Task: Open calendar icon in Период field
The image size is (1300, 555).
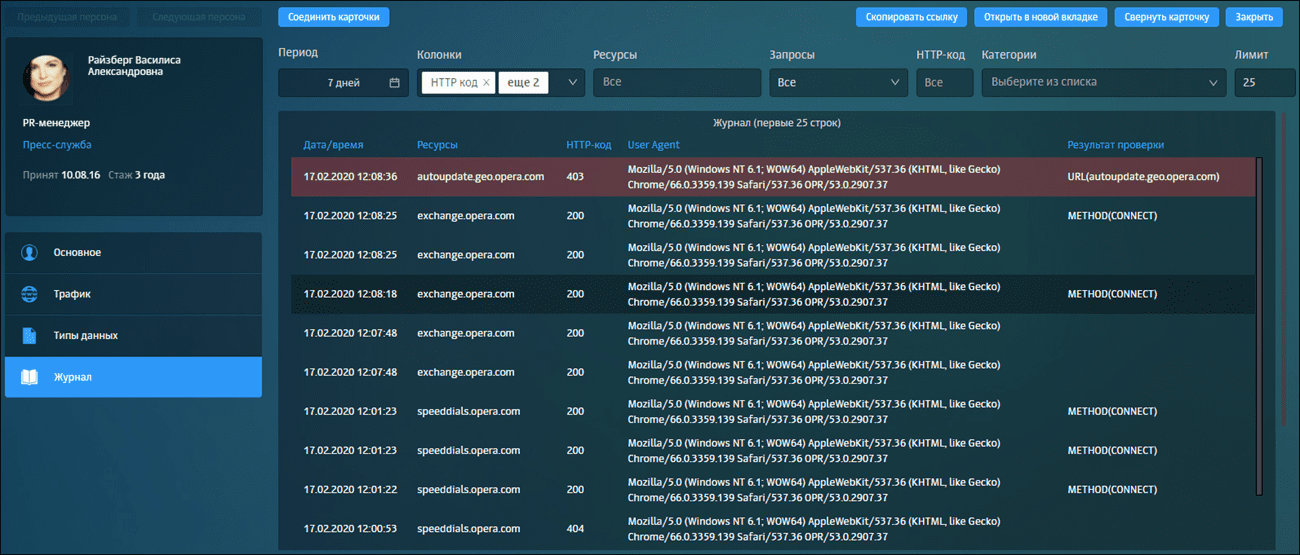Action: pos(394,83)
